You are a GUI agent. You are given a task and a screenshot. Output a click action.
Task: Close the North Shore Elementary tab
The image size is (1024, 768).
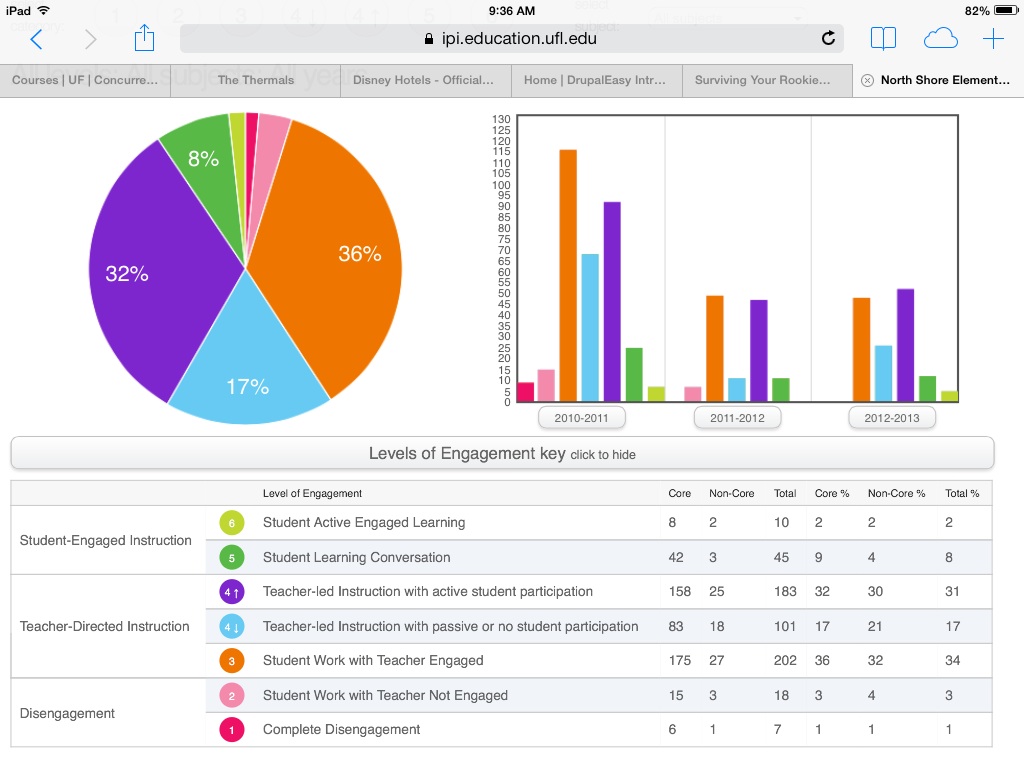tap(867, 81)
